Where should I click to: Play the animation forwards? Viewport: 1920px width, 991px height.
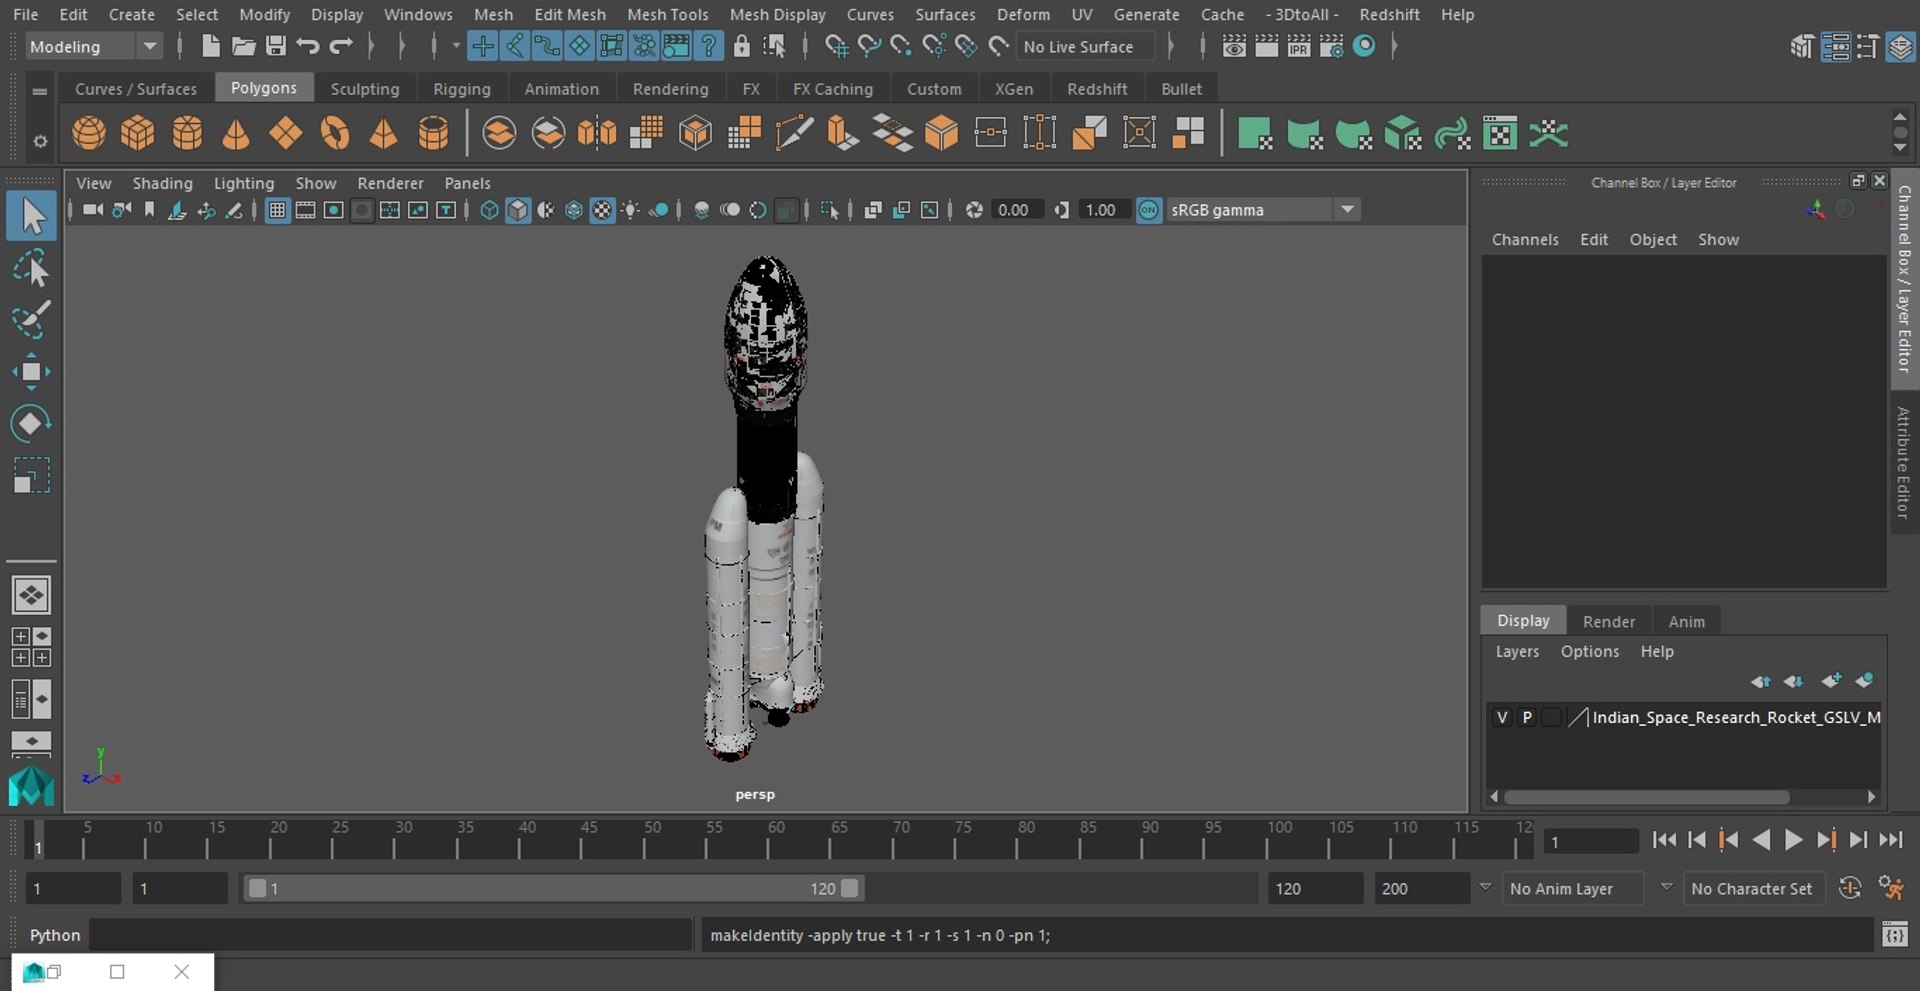[x=1794, y=840]
